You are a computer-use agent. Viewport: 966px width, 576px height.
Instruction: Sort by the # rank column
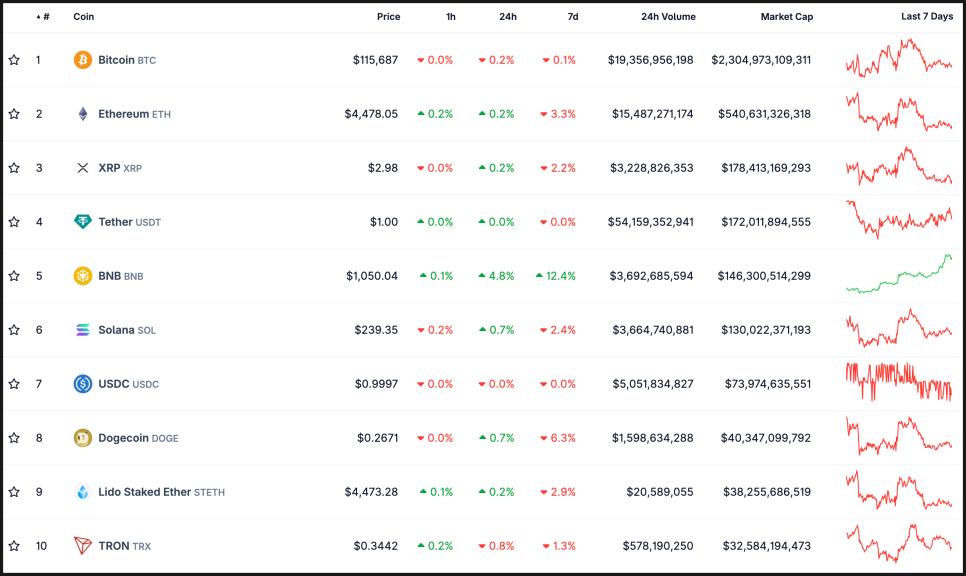[43, 17]
